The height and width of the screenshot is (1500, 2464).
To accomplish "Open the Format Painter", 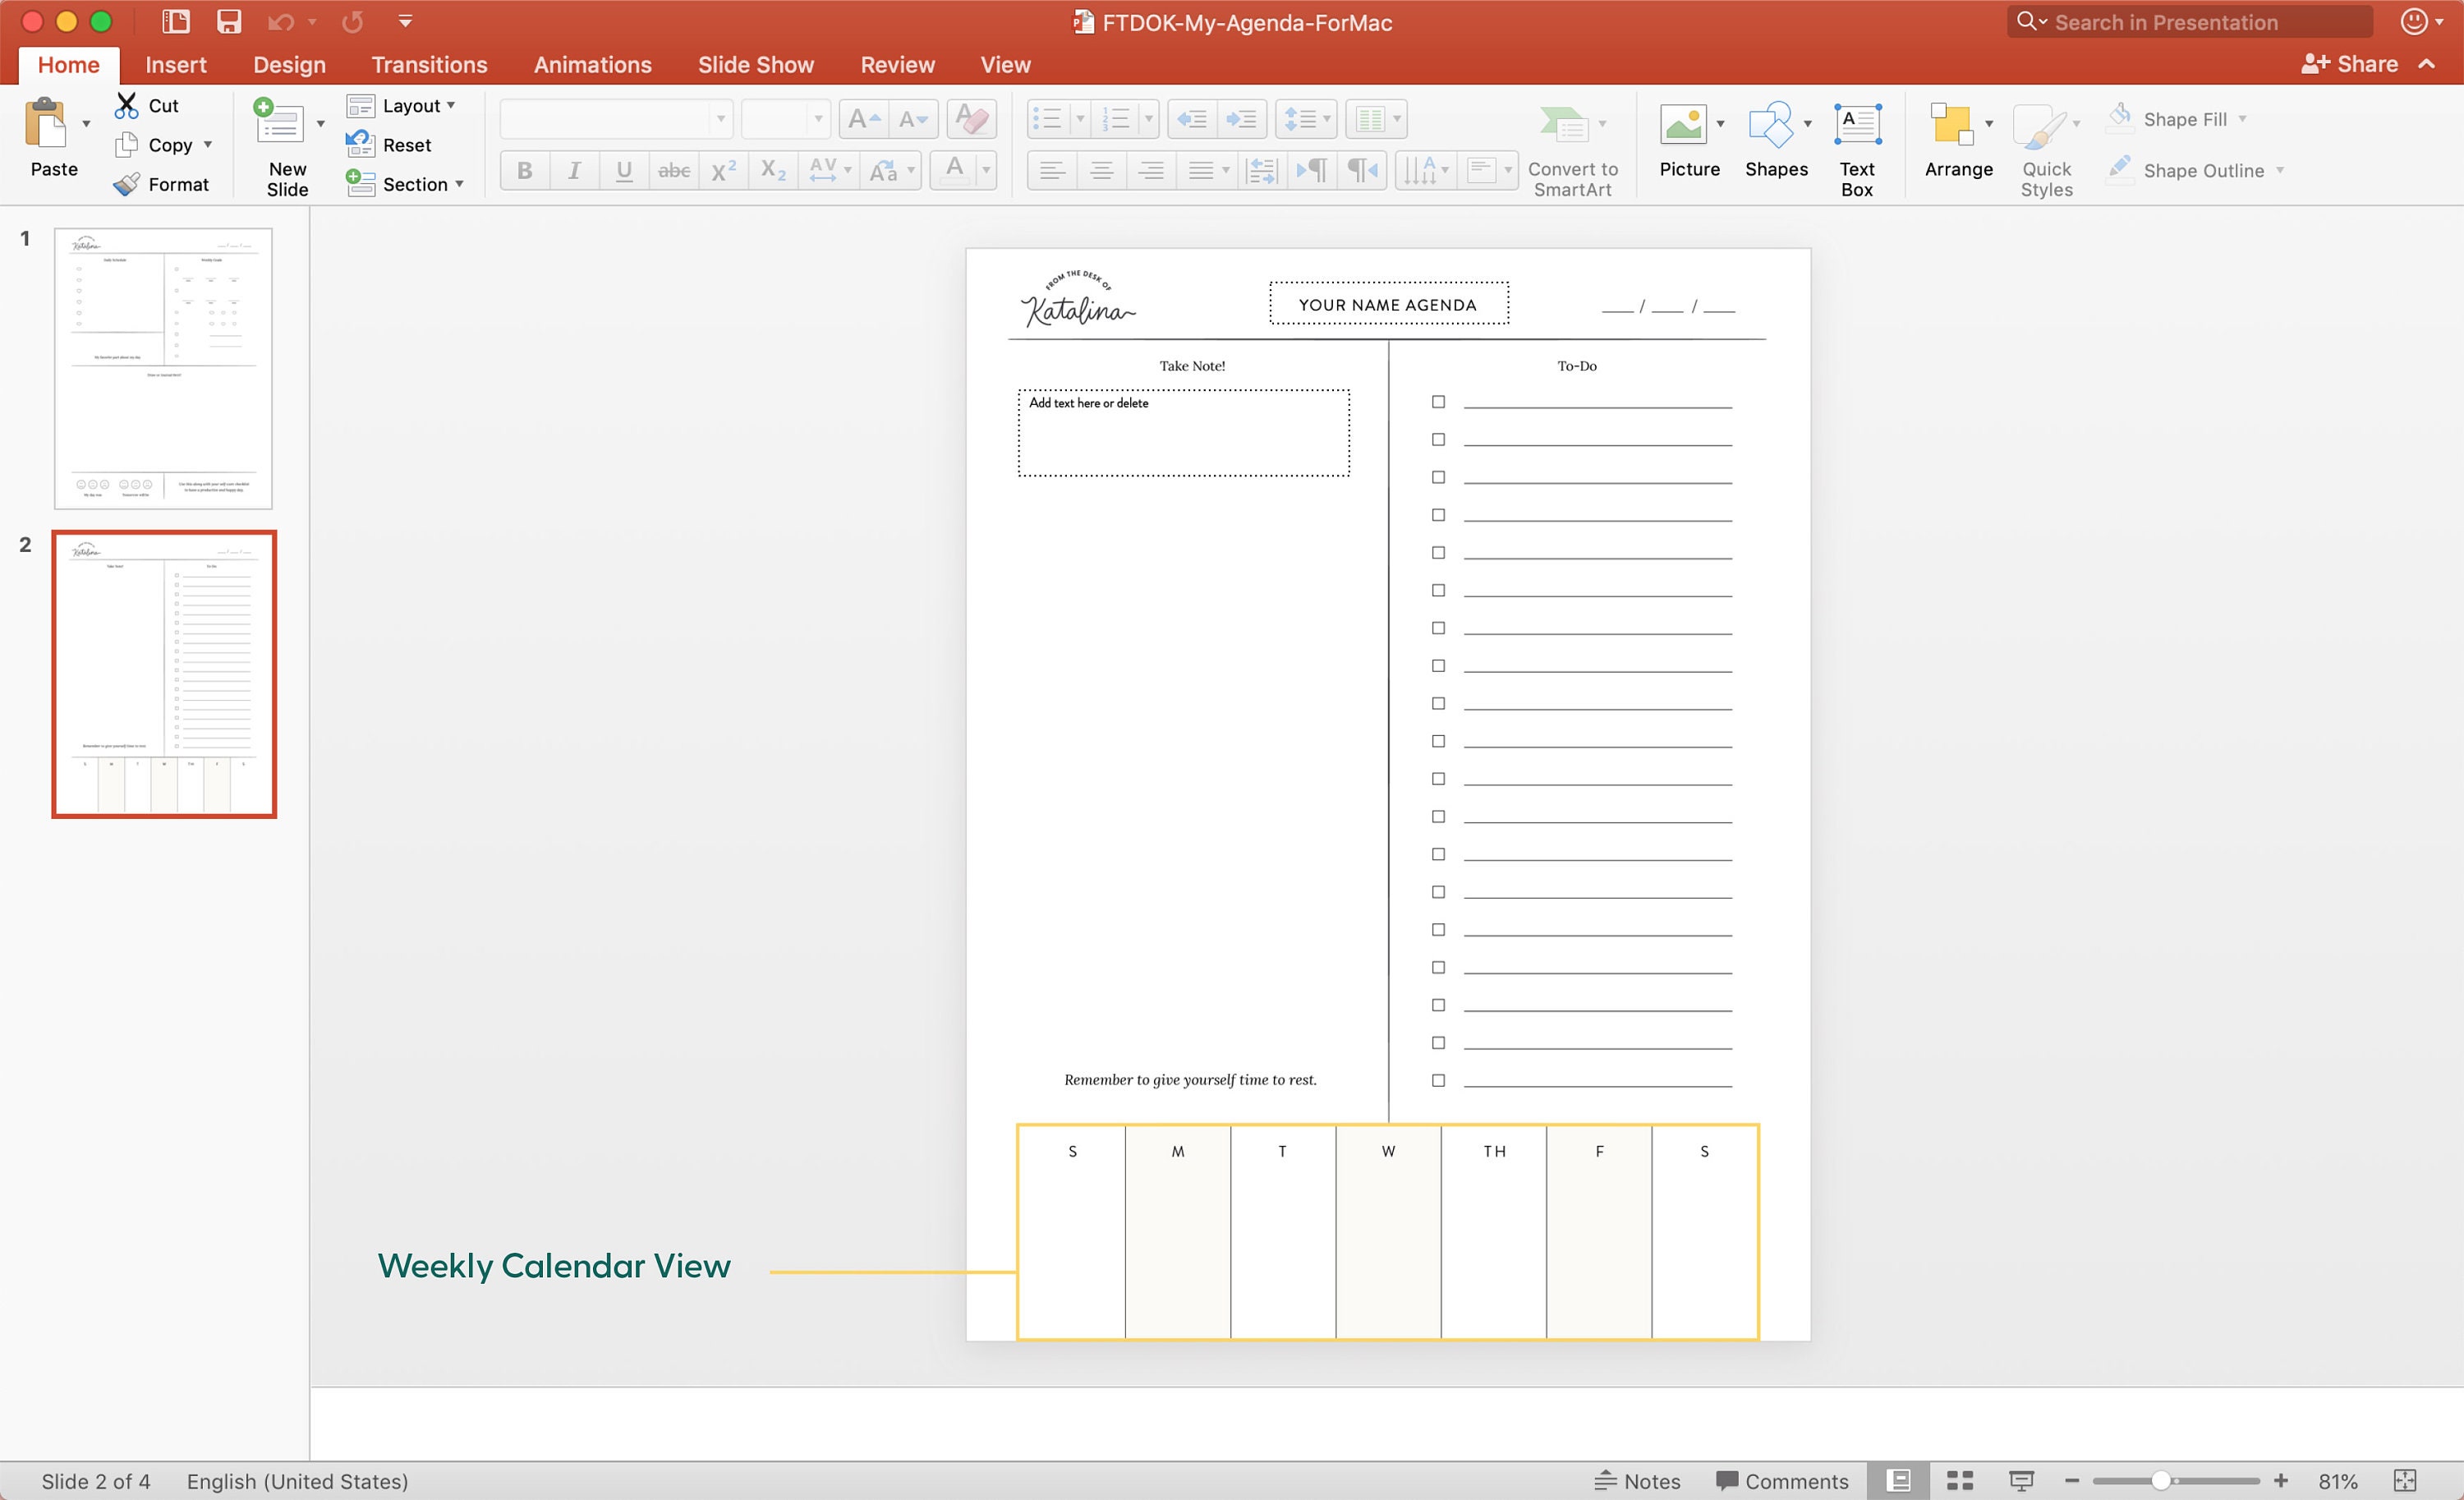I will coord(164,183).
